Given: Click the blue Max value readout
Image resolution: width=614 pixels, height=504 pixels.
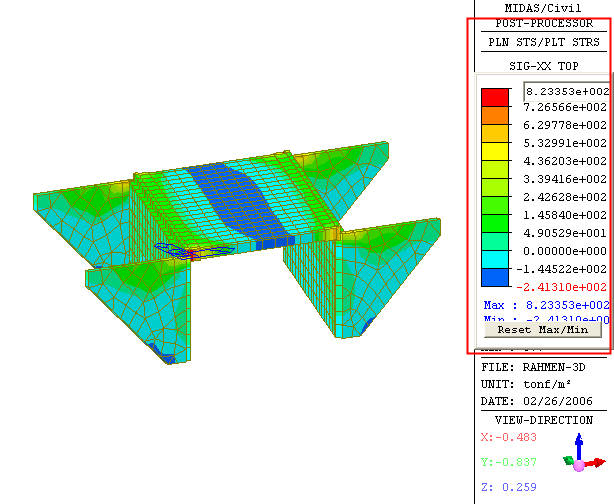Looking at the screenshot, I should 545,305.
